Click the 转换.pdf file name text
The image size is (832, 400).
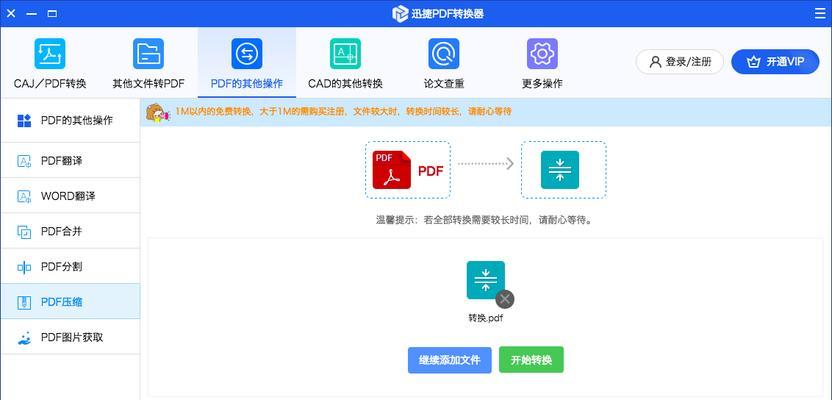(486, 318)
